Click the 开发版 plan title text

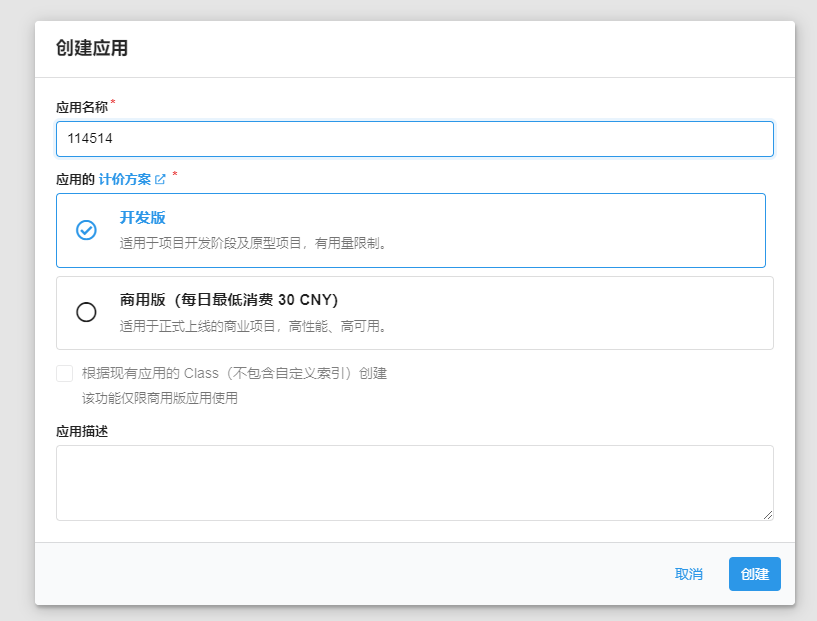(x=135, y=218)
